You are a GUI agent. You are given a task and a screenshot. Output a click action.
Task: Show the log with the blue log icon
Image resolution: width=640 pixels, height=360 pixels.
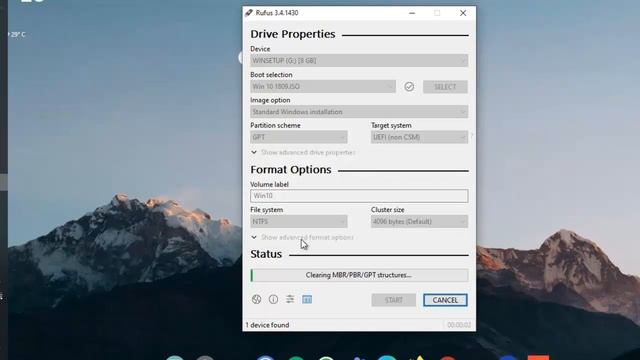click(307, 300)
